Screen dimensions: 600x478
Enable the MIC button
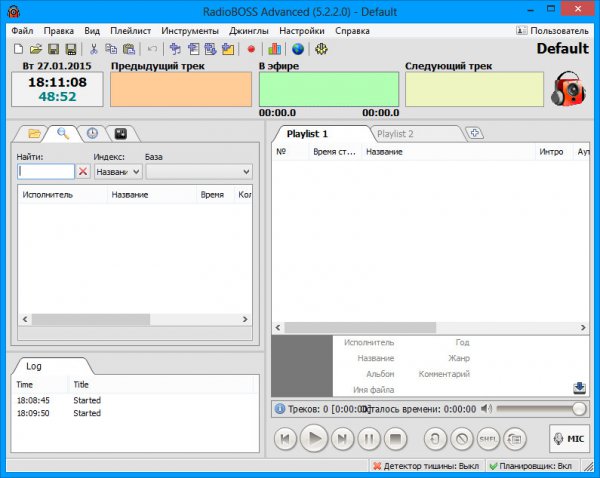tap(569, 439)
